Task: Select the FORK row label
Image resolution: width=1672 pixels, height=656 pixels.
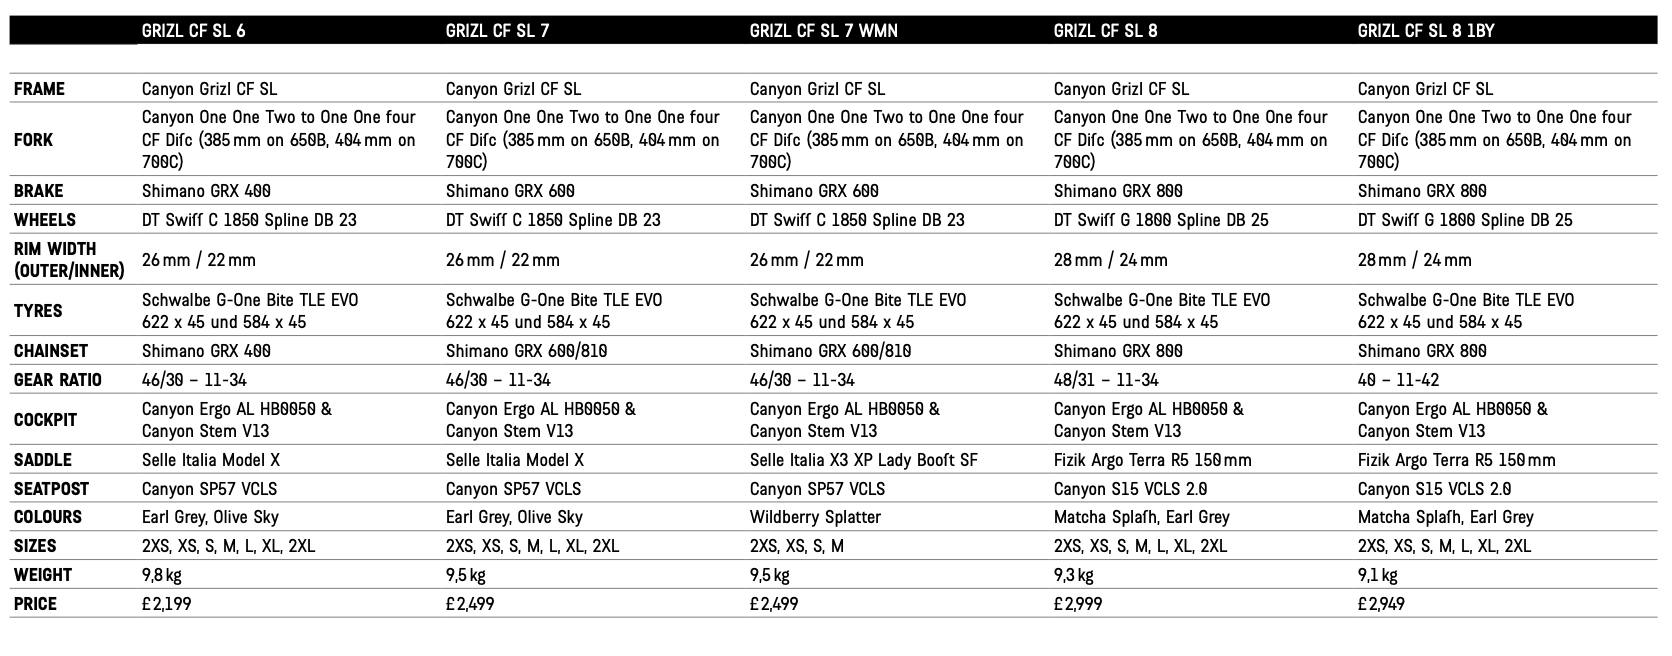Action: pyautogui.click(x=33, y=140)
